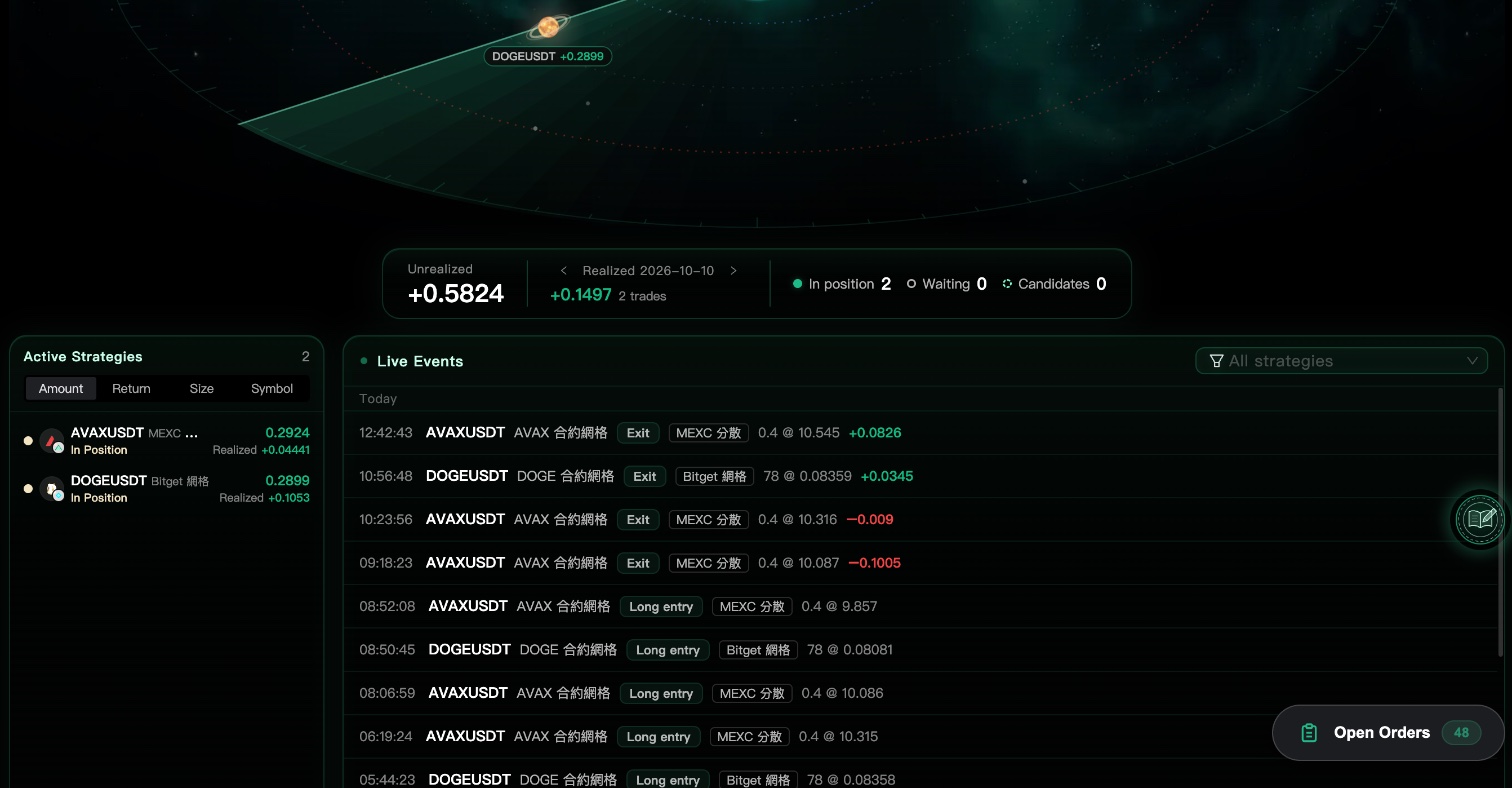Click the −0.1005 loss on 09:18:23 event

(x=875, y=563)
